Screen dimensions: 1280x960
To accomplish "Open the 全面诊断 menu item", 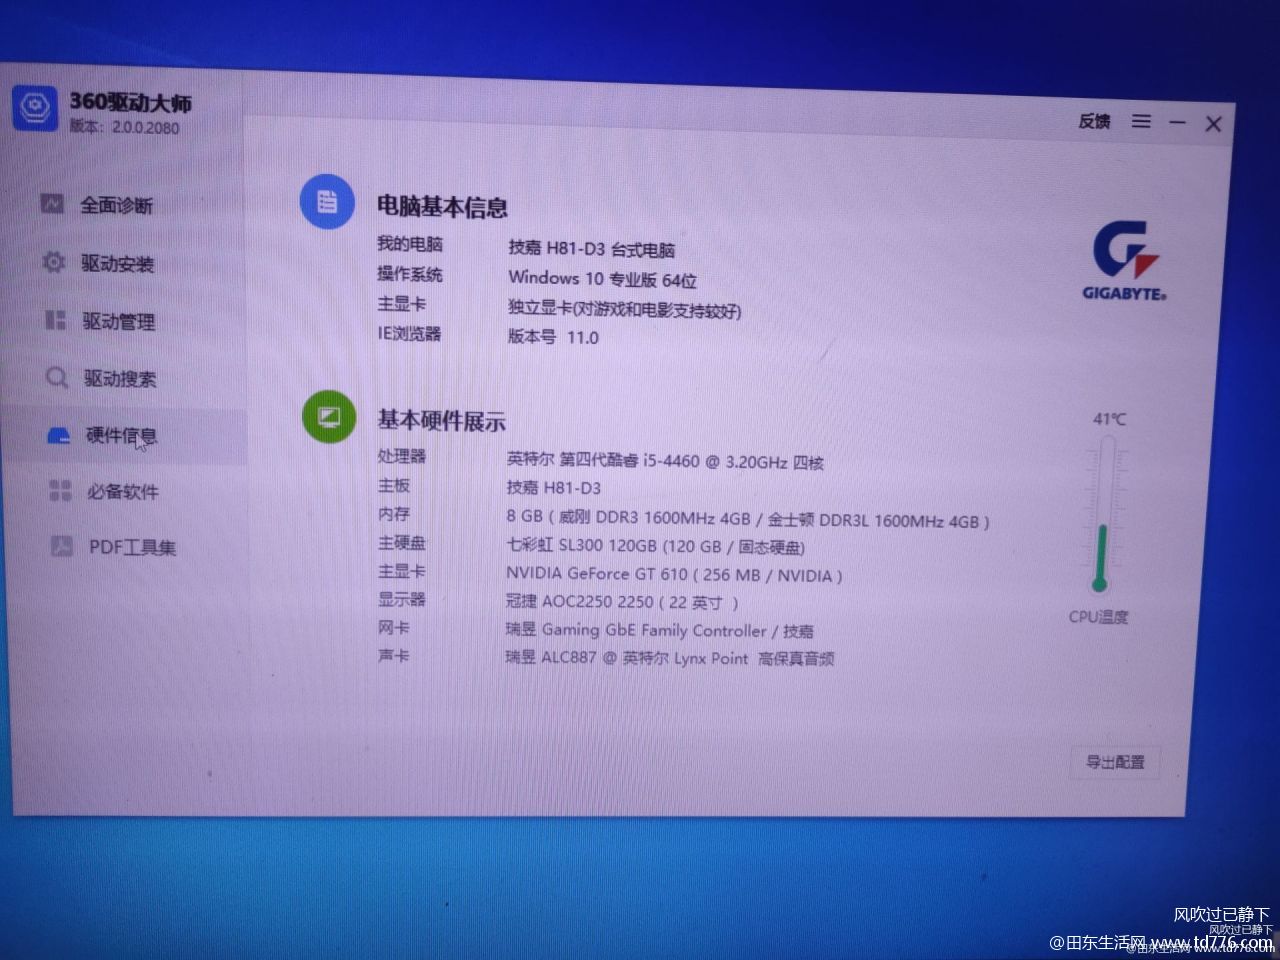I will 116,205.
